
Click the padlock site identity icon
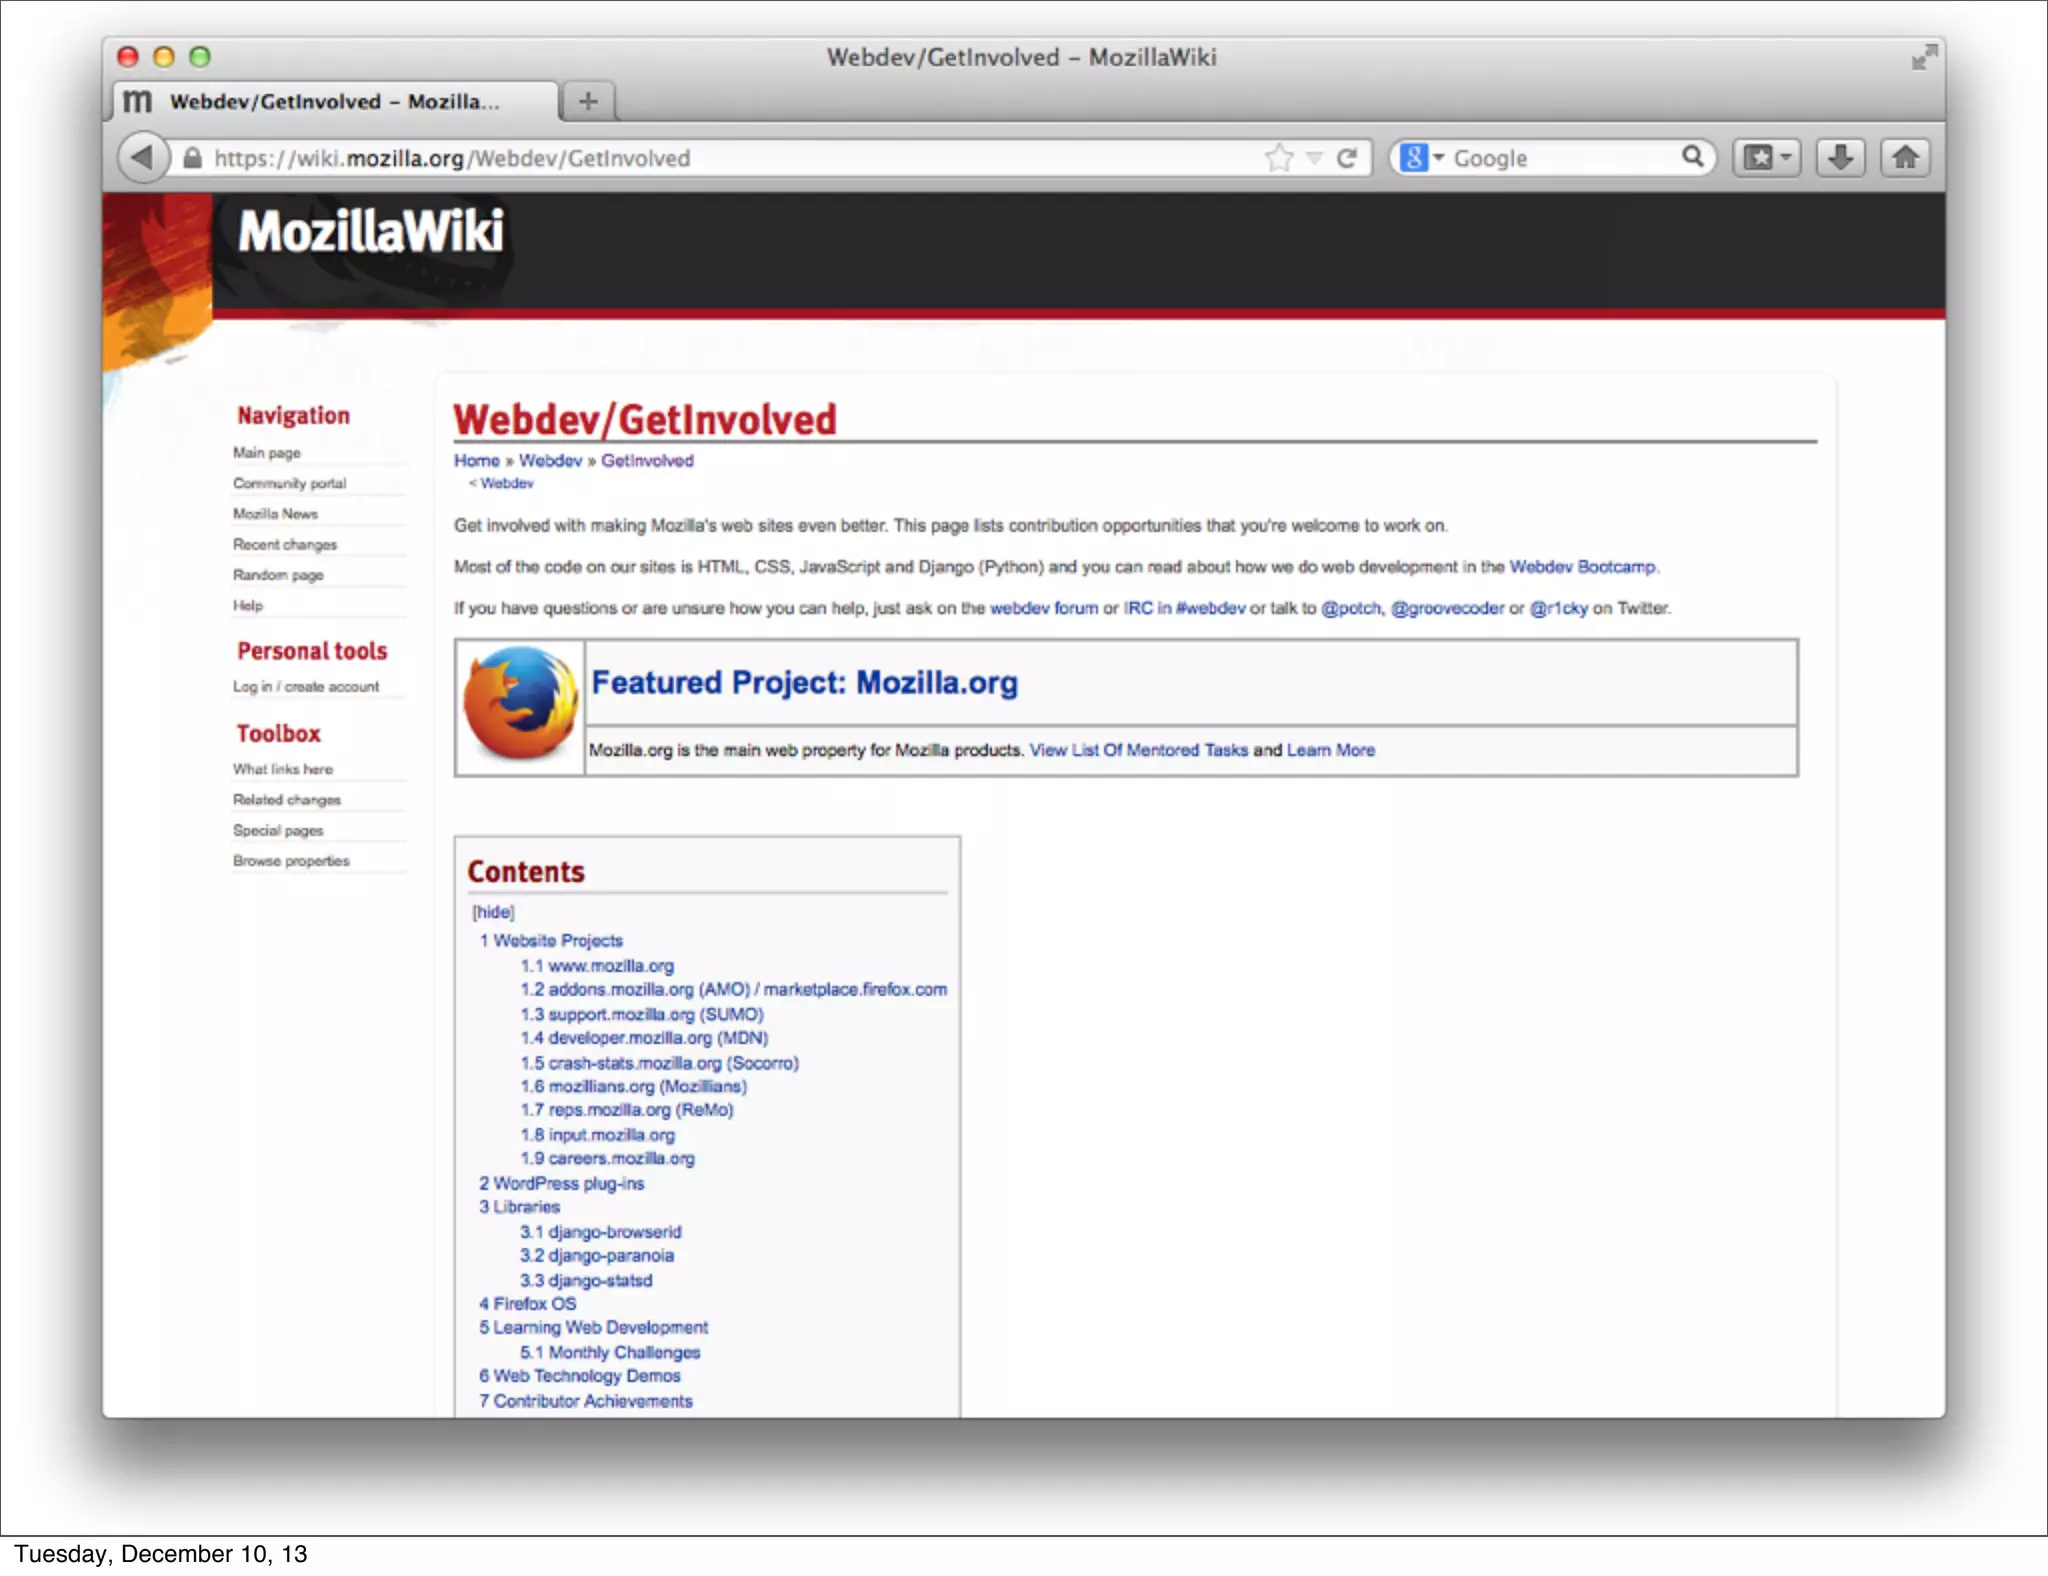192,158
